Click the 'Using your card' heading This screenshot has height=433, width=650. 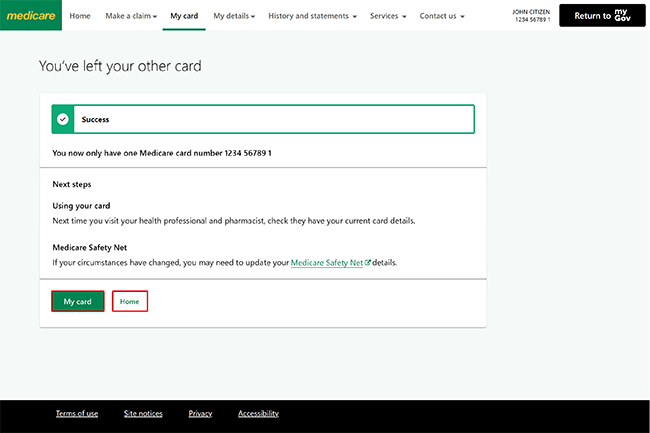coord(81,206)
